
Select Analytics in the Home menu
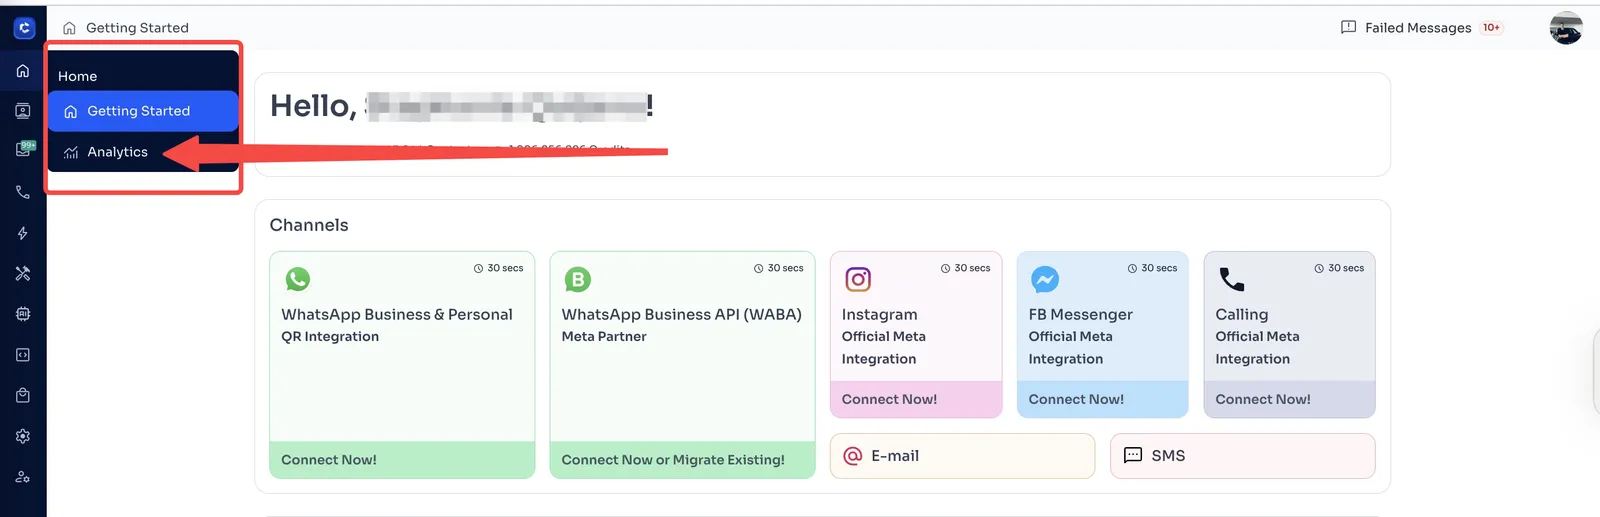click(x=117, y=152)
